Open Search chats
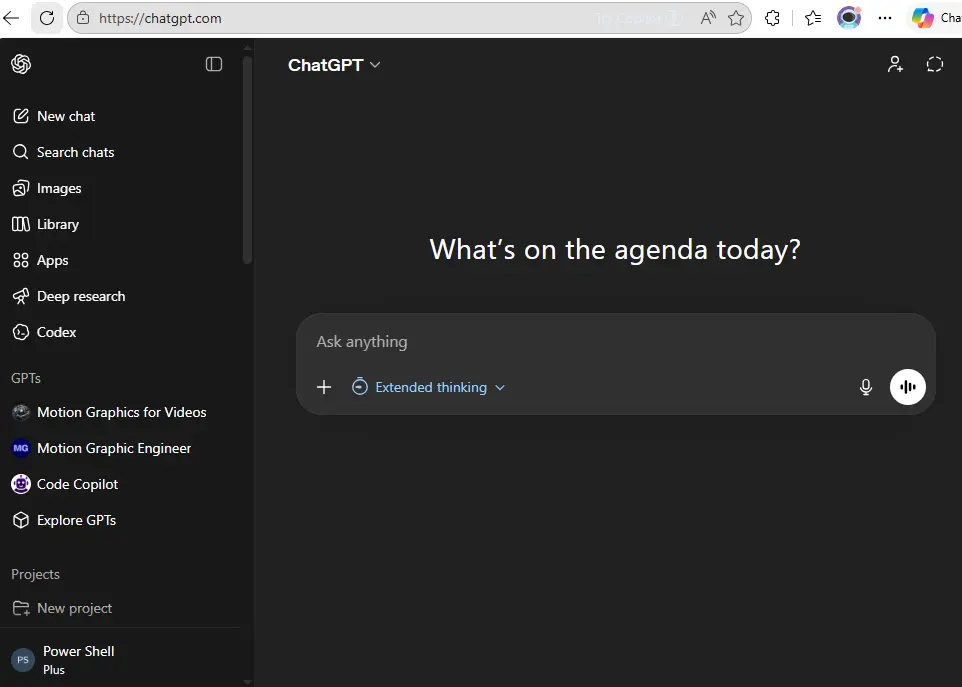 click(x=120, y=152)
